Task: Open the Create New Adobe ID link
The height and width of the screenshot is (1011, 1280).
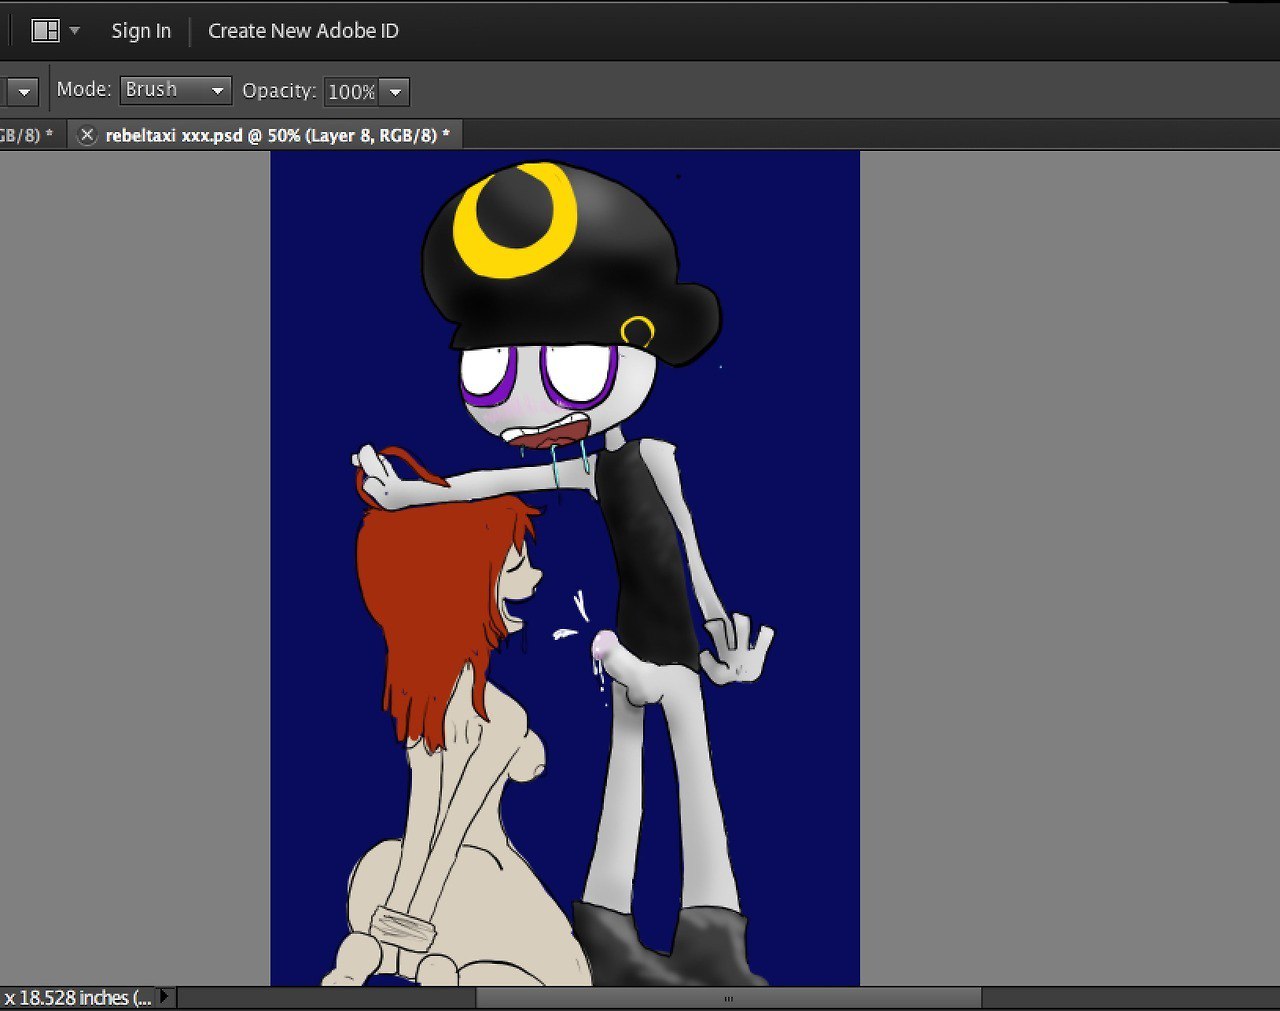Action: pos(303,31)
